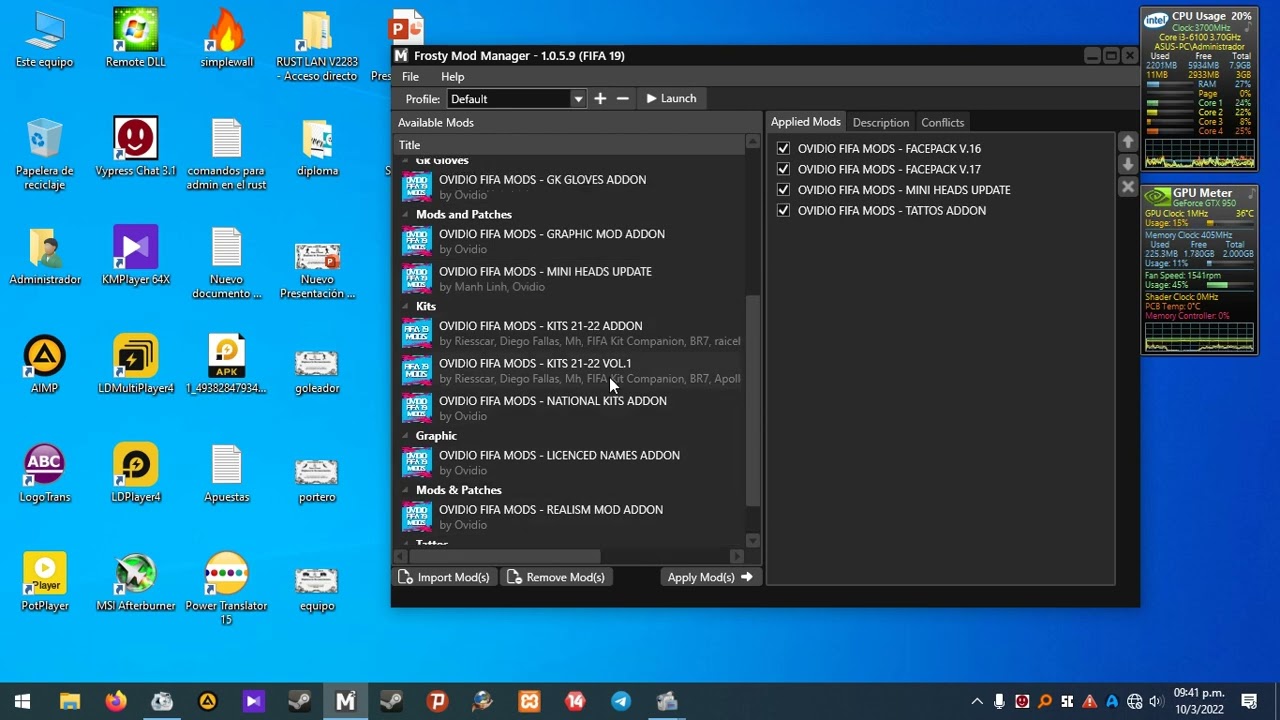Click the Windows Start button
Viewport: 1280px width, 720px height.
pos(22,701)
